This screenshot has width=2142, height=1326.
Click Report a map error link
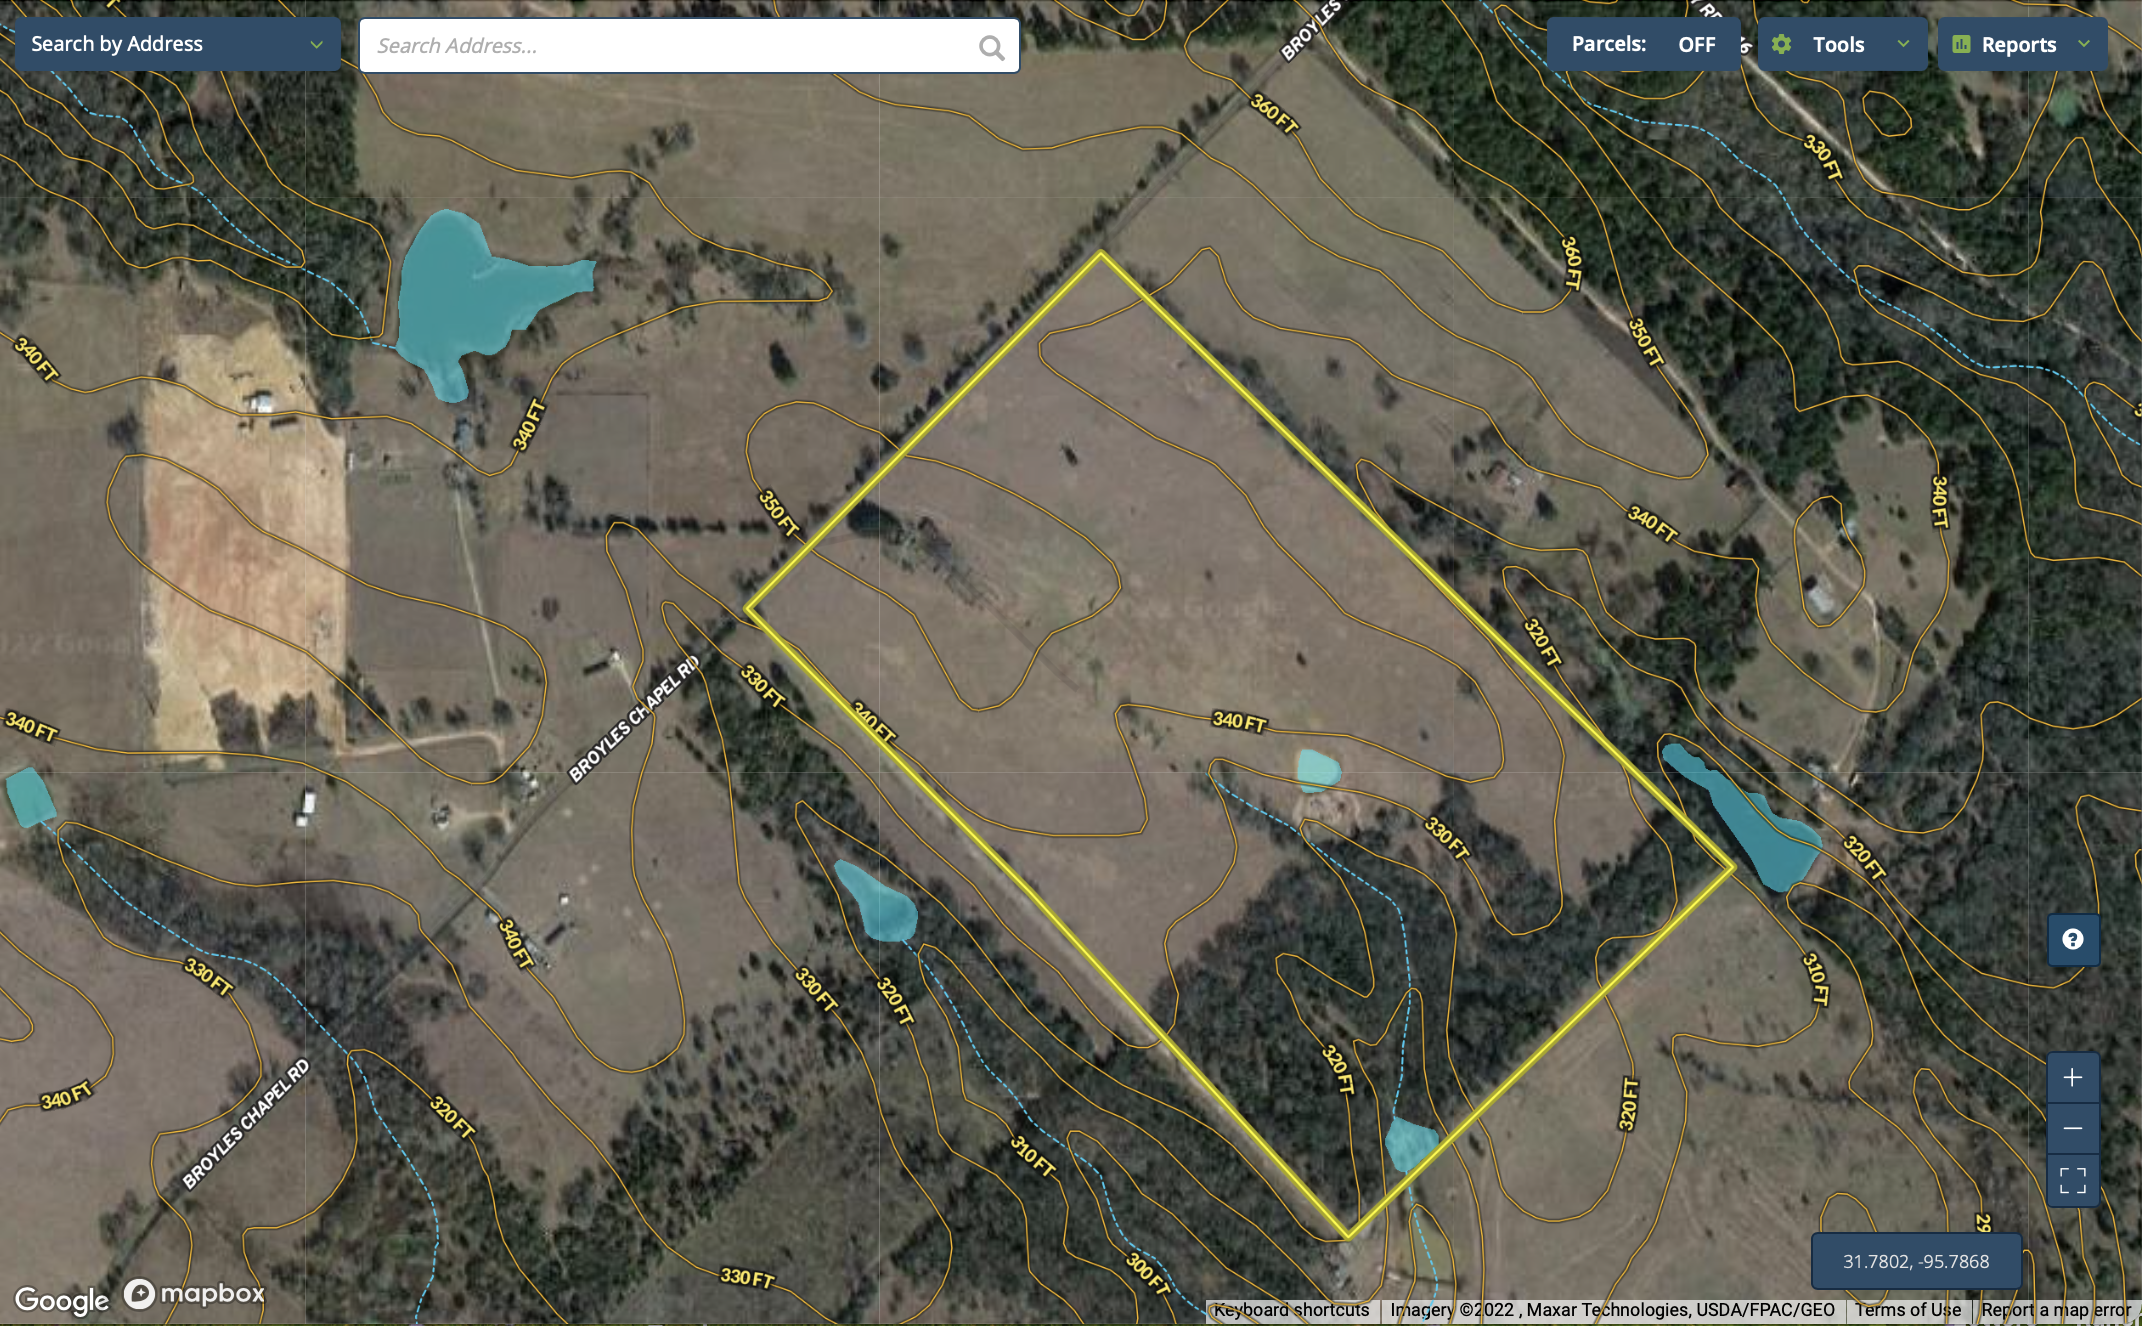point(2055,1310)
